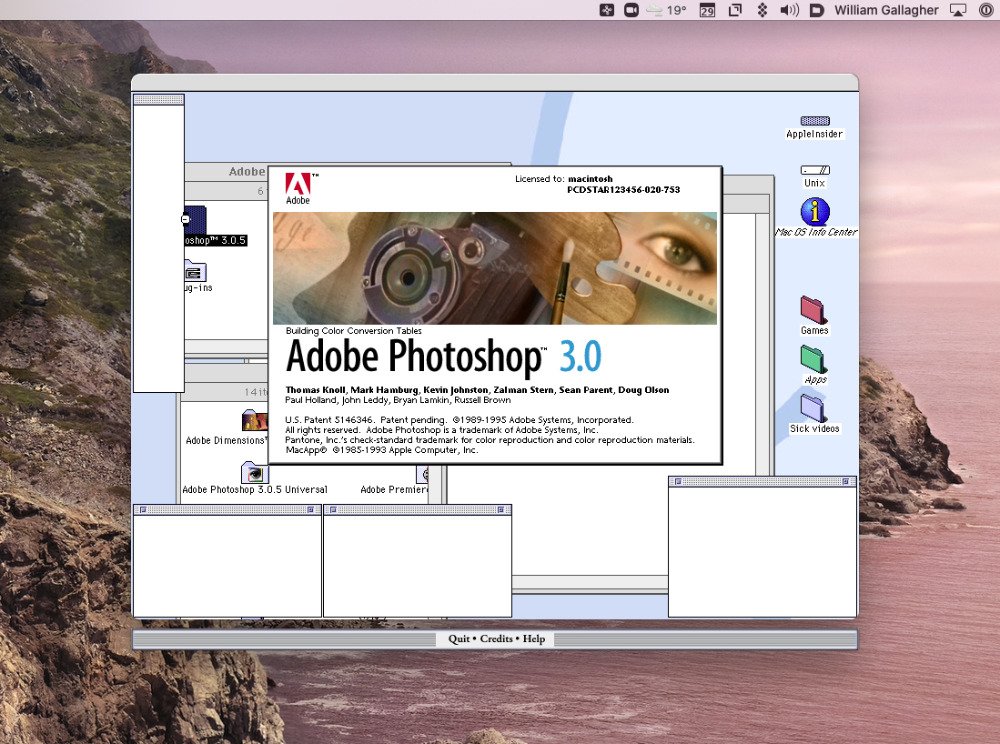This screenshot has height=744, width=1000.
Task: Select the Adobe Photoshop 3.0.5 Universal folder
Action: pyautogui.click(x=254, y=472)
